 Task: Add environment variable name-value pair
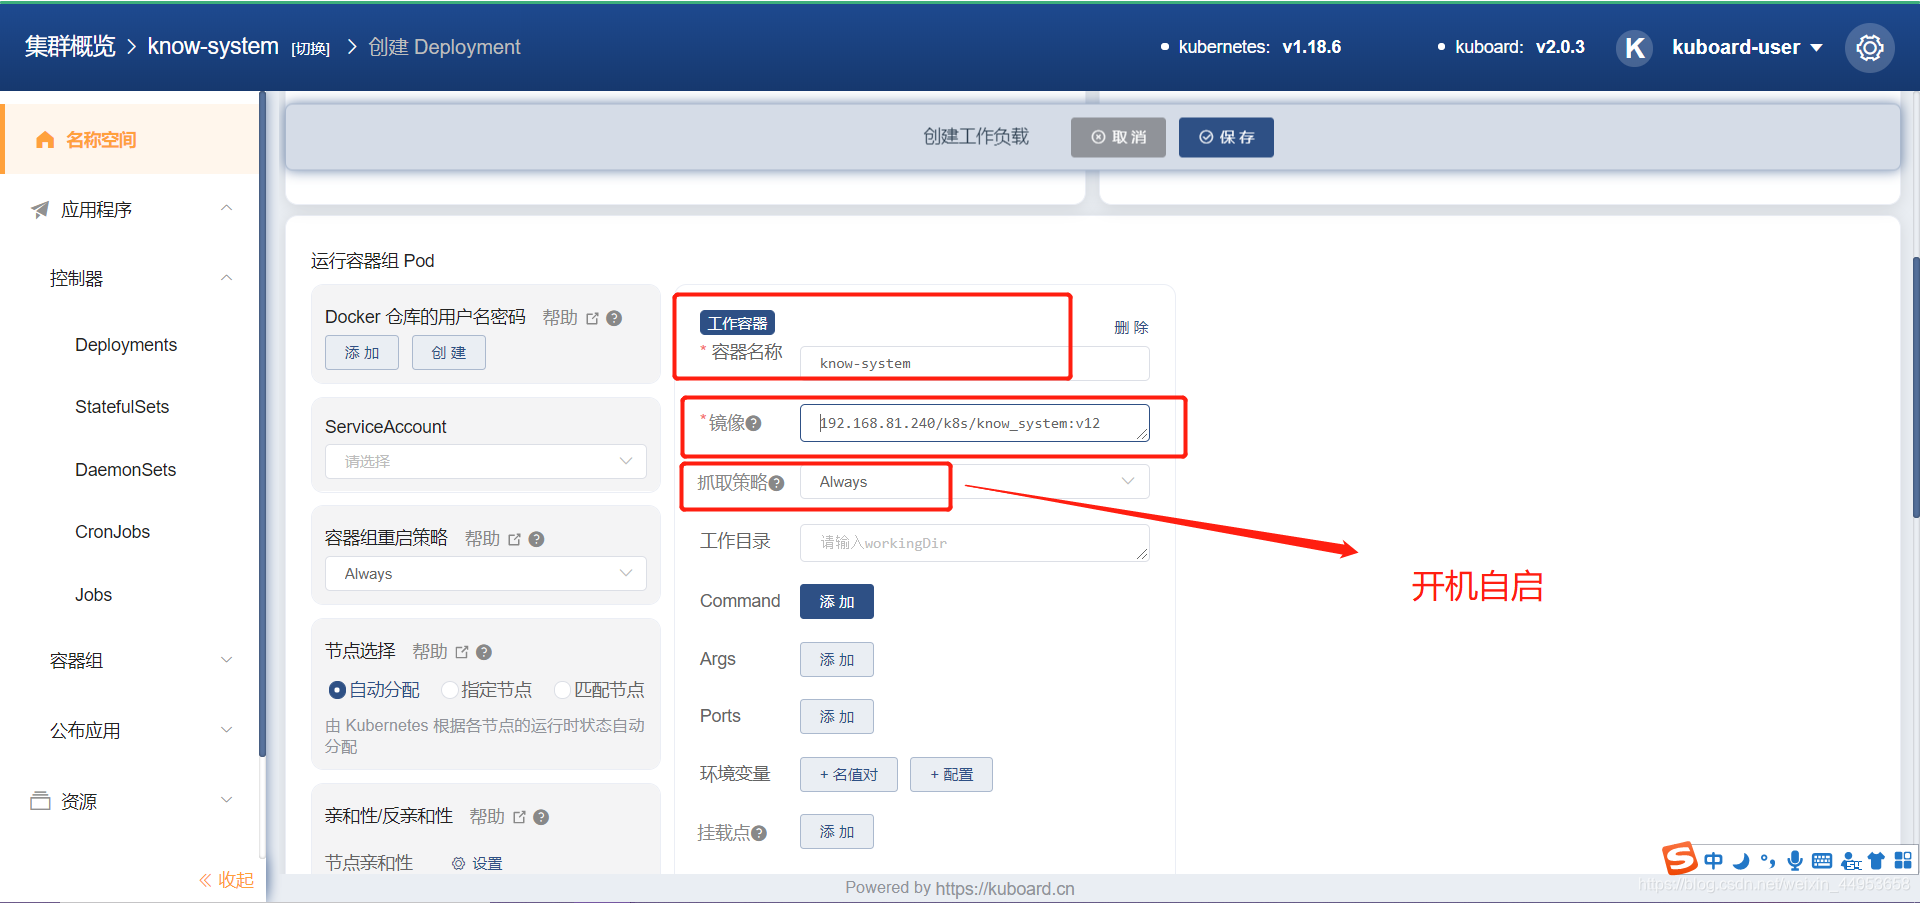849,775
